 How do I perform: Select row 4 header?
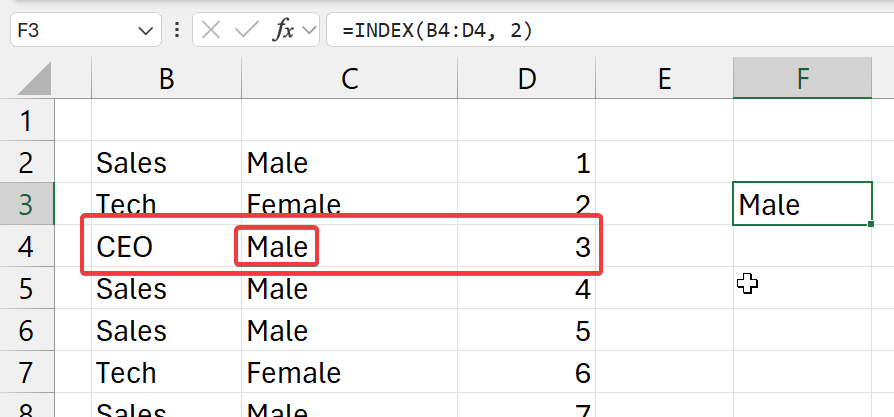(26, 246)
